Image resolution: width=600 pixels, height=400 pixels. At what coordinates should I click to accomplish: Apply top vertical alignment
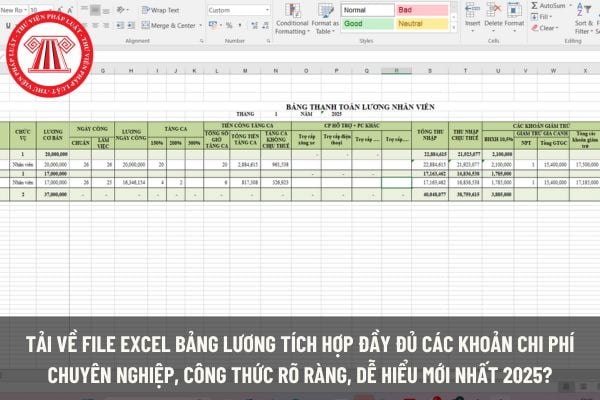click(x=85, y=10)
